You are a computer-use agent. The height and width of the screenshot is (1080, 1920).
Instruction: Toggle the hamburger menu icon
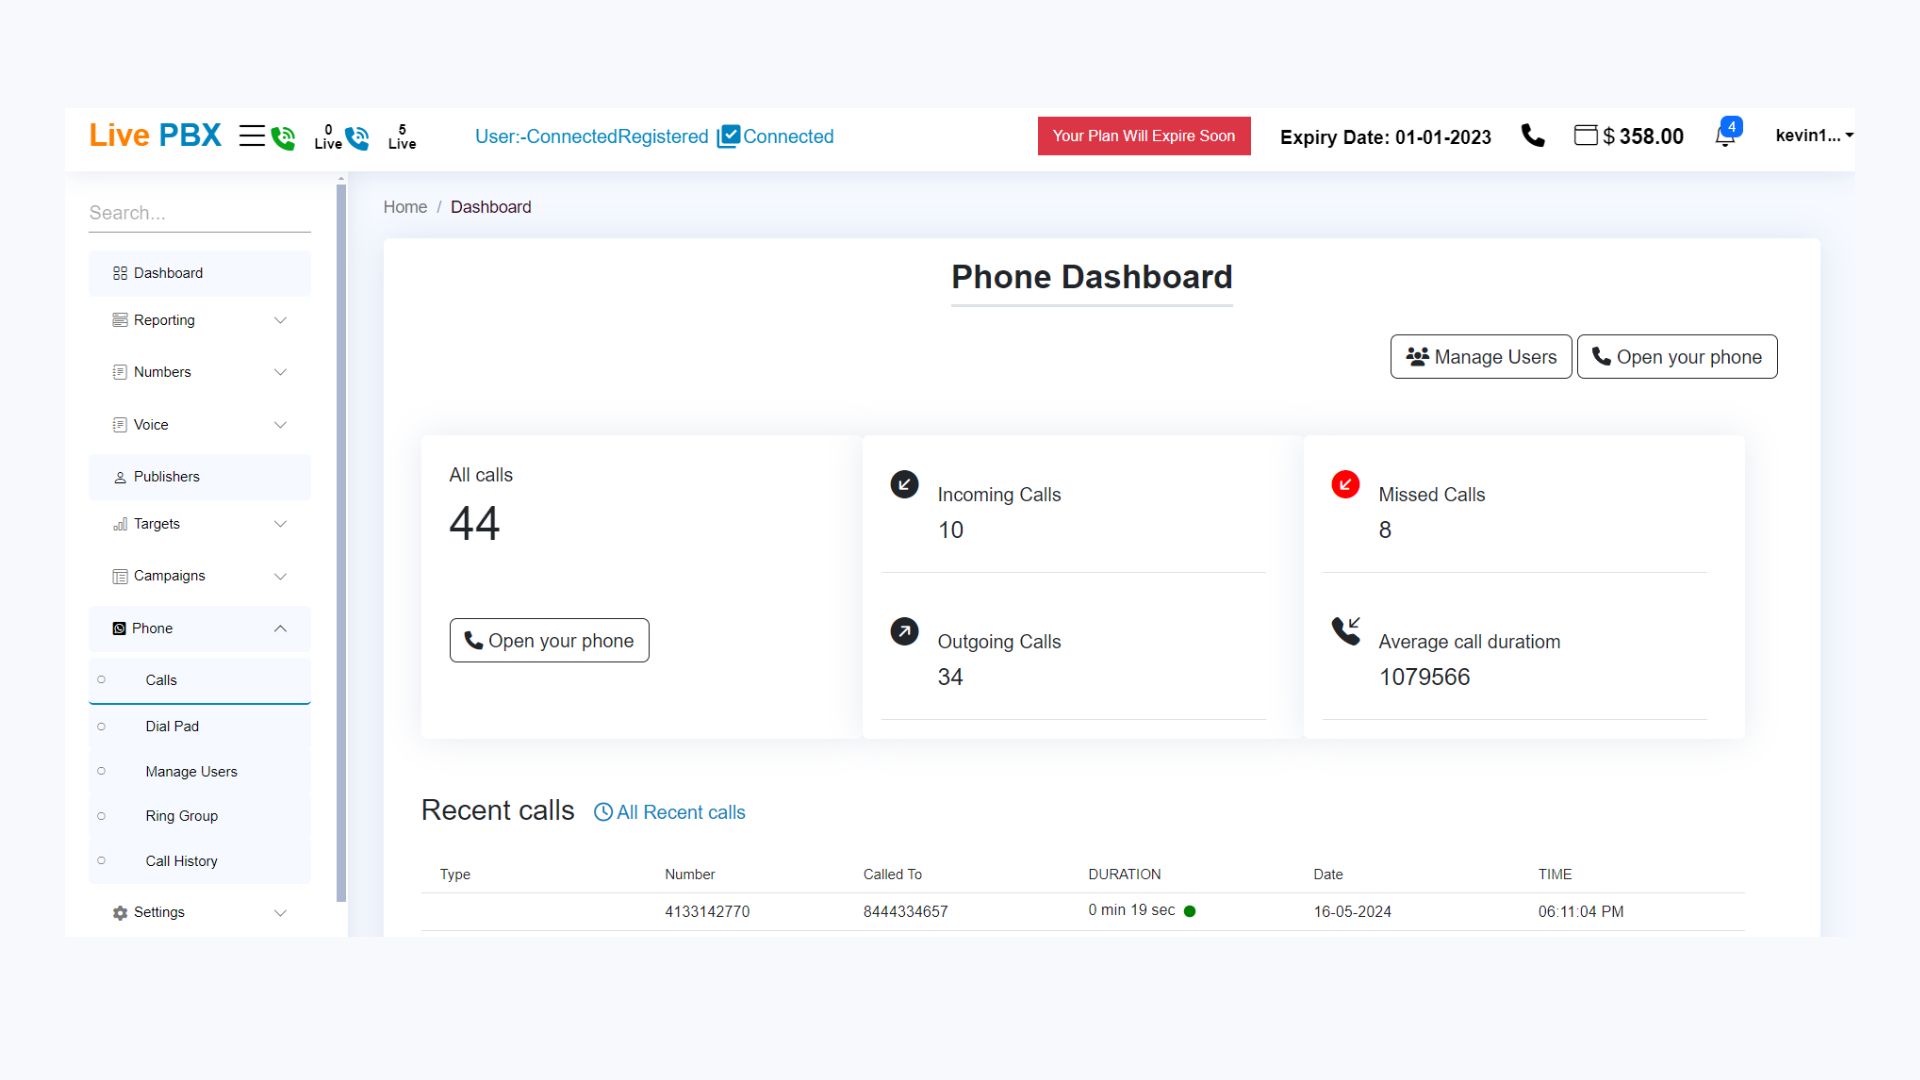251,136
